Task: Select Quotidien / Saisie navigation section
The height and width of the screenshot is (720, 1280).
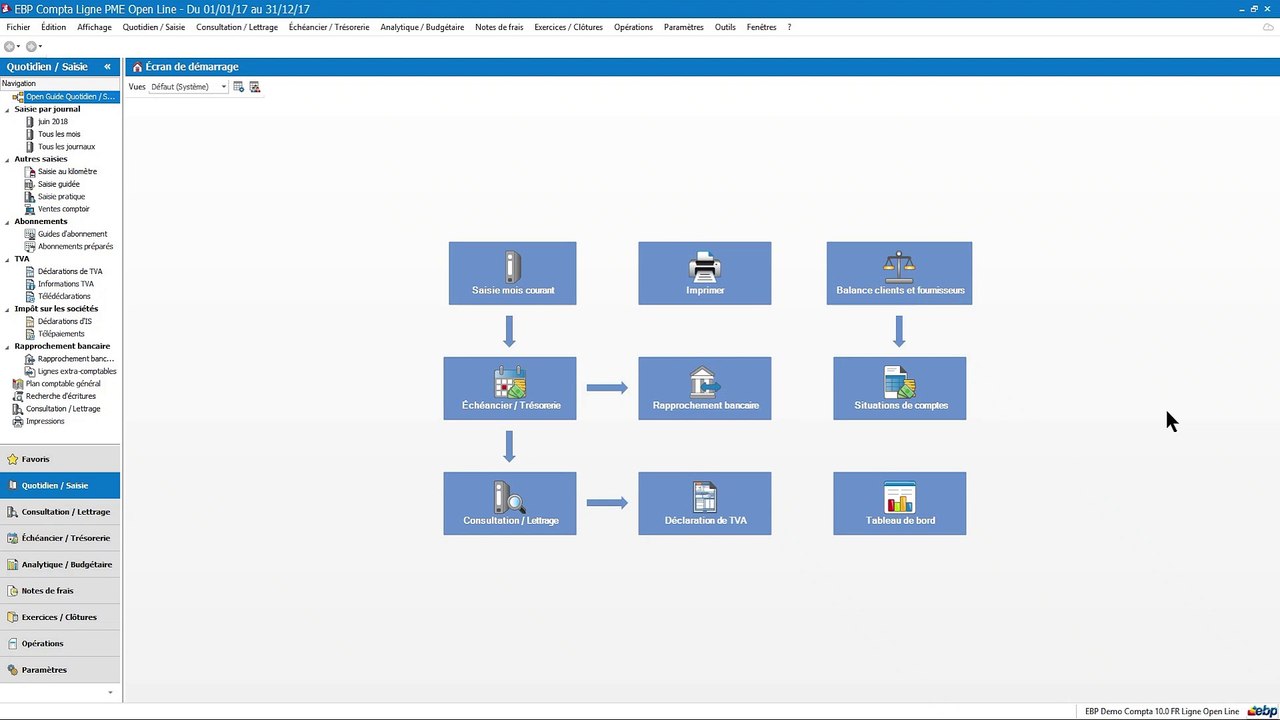Action: coord(60,485)
